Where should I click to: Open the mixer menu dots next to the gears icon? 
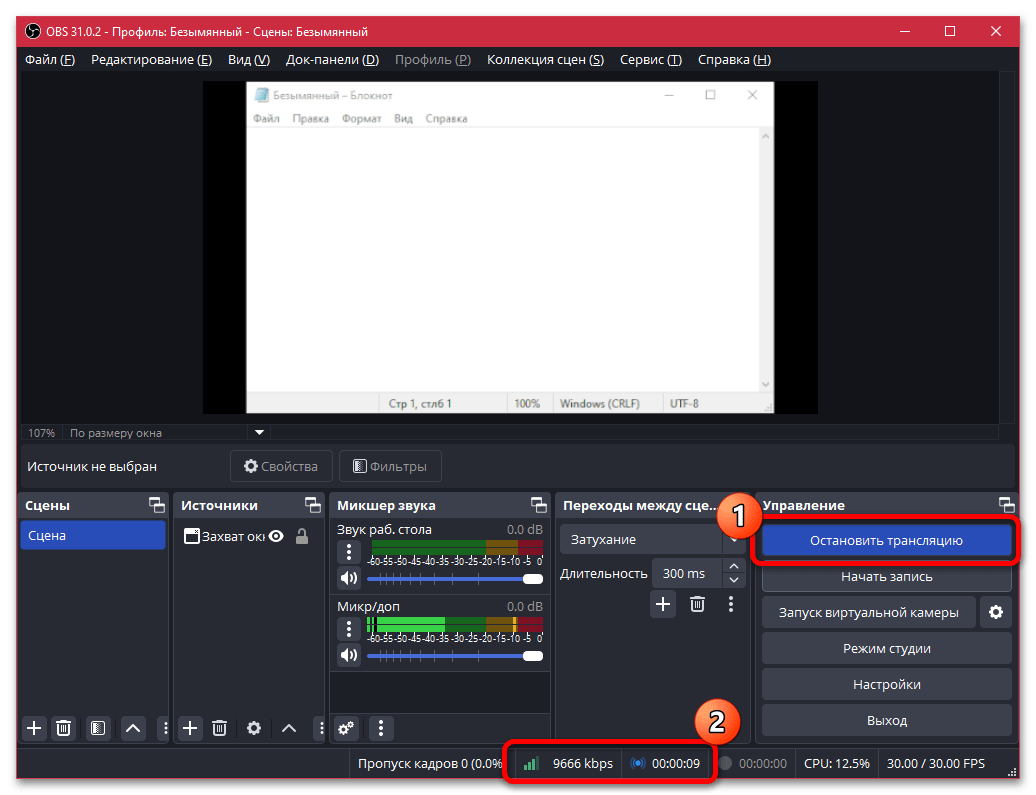point(381,728)
